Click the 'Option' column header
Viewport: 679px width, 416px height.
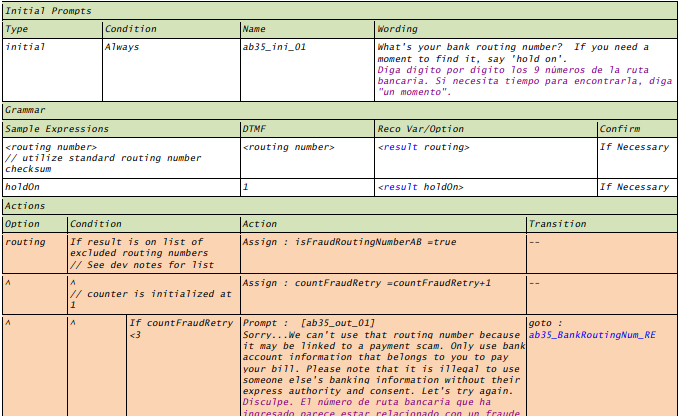pos(35,224)
